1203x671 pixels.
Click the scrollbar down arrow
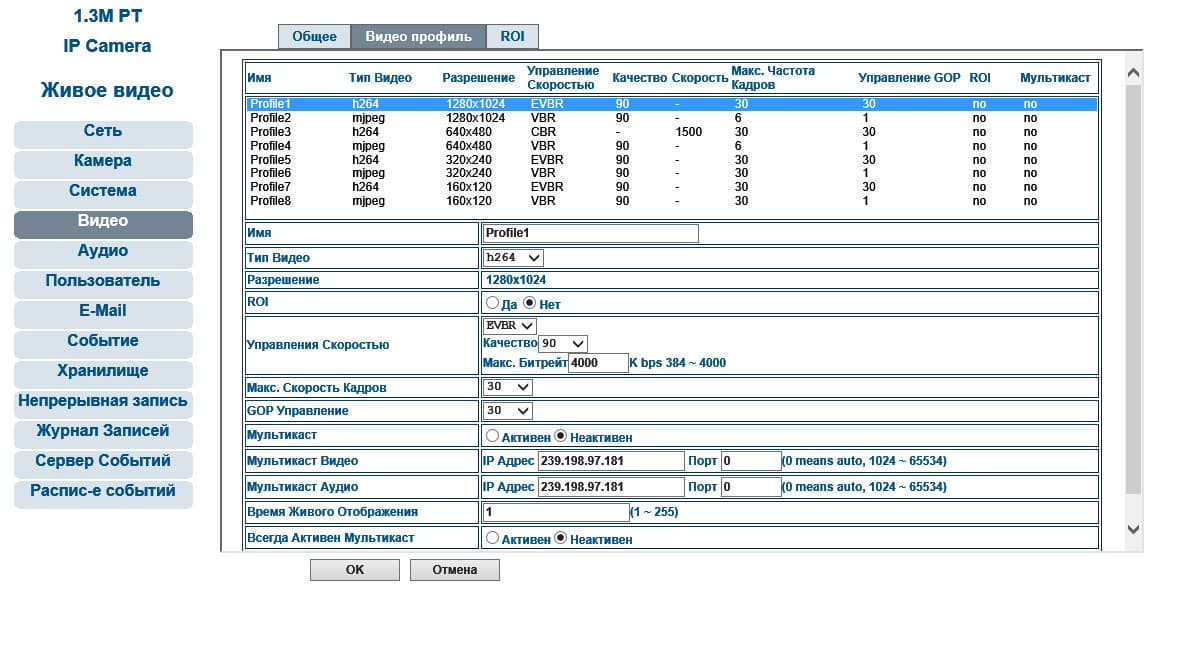tap(1133, 529)
